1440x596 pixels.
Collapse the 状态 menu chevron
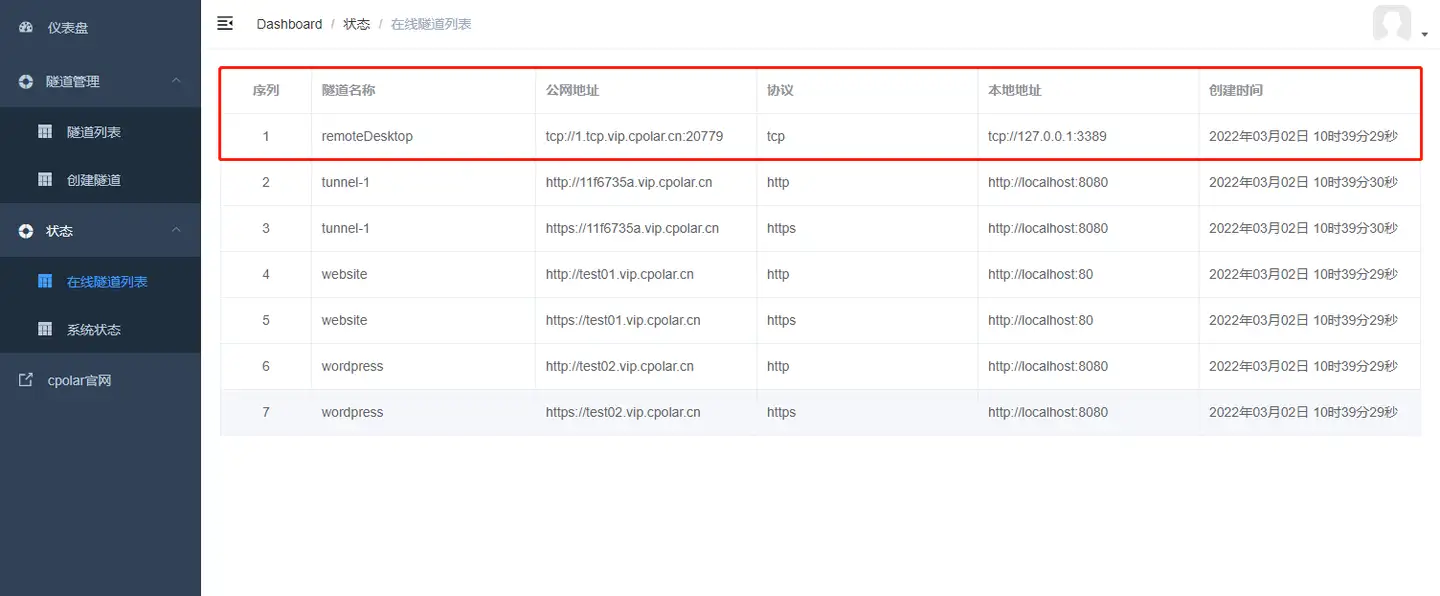176,231
